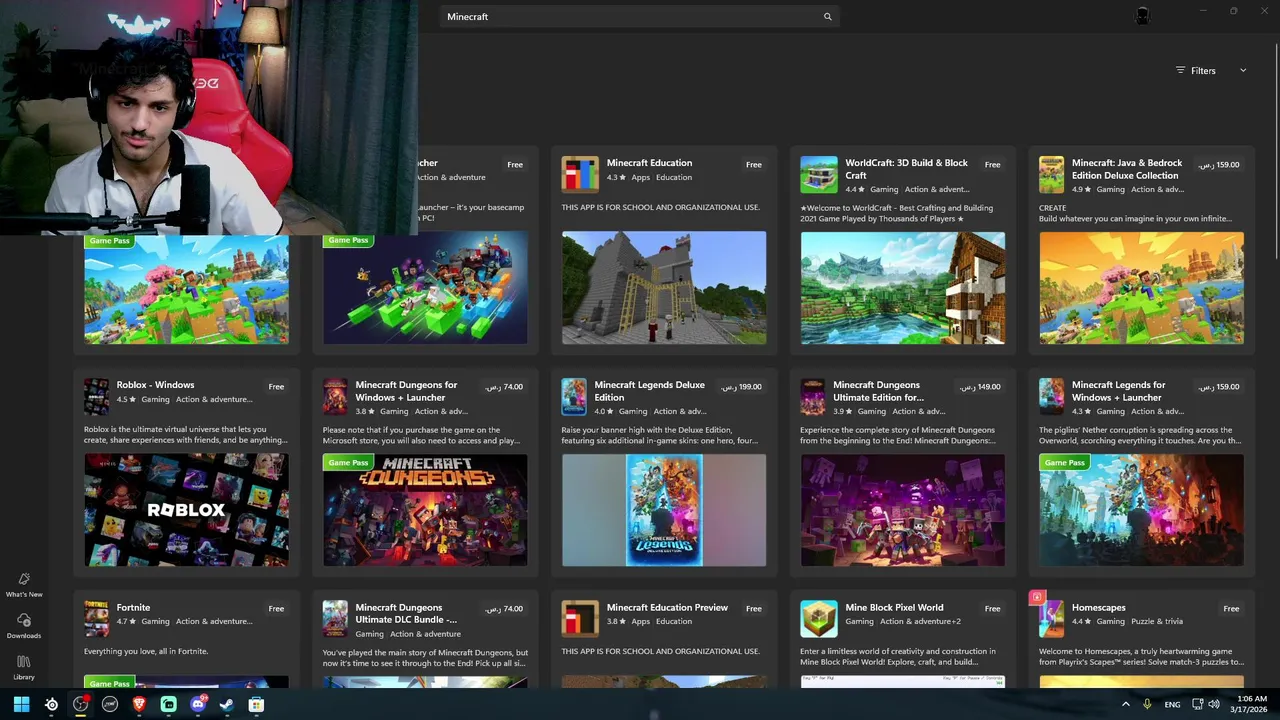
Task: Open the Roblox - Windows title link
Action: (155, 385)
